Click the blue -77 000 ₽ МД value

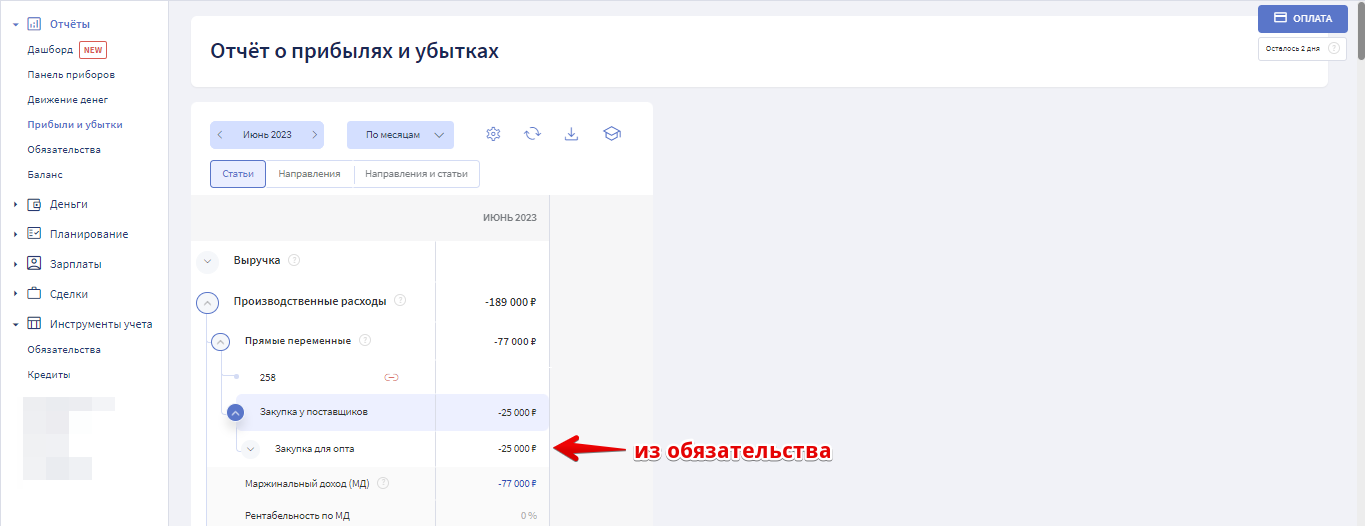pyautogui.click(x=517, y=484)
